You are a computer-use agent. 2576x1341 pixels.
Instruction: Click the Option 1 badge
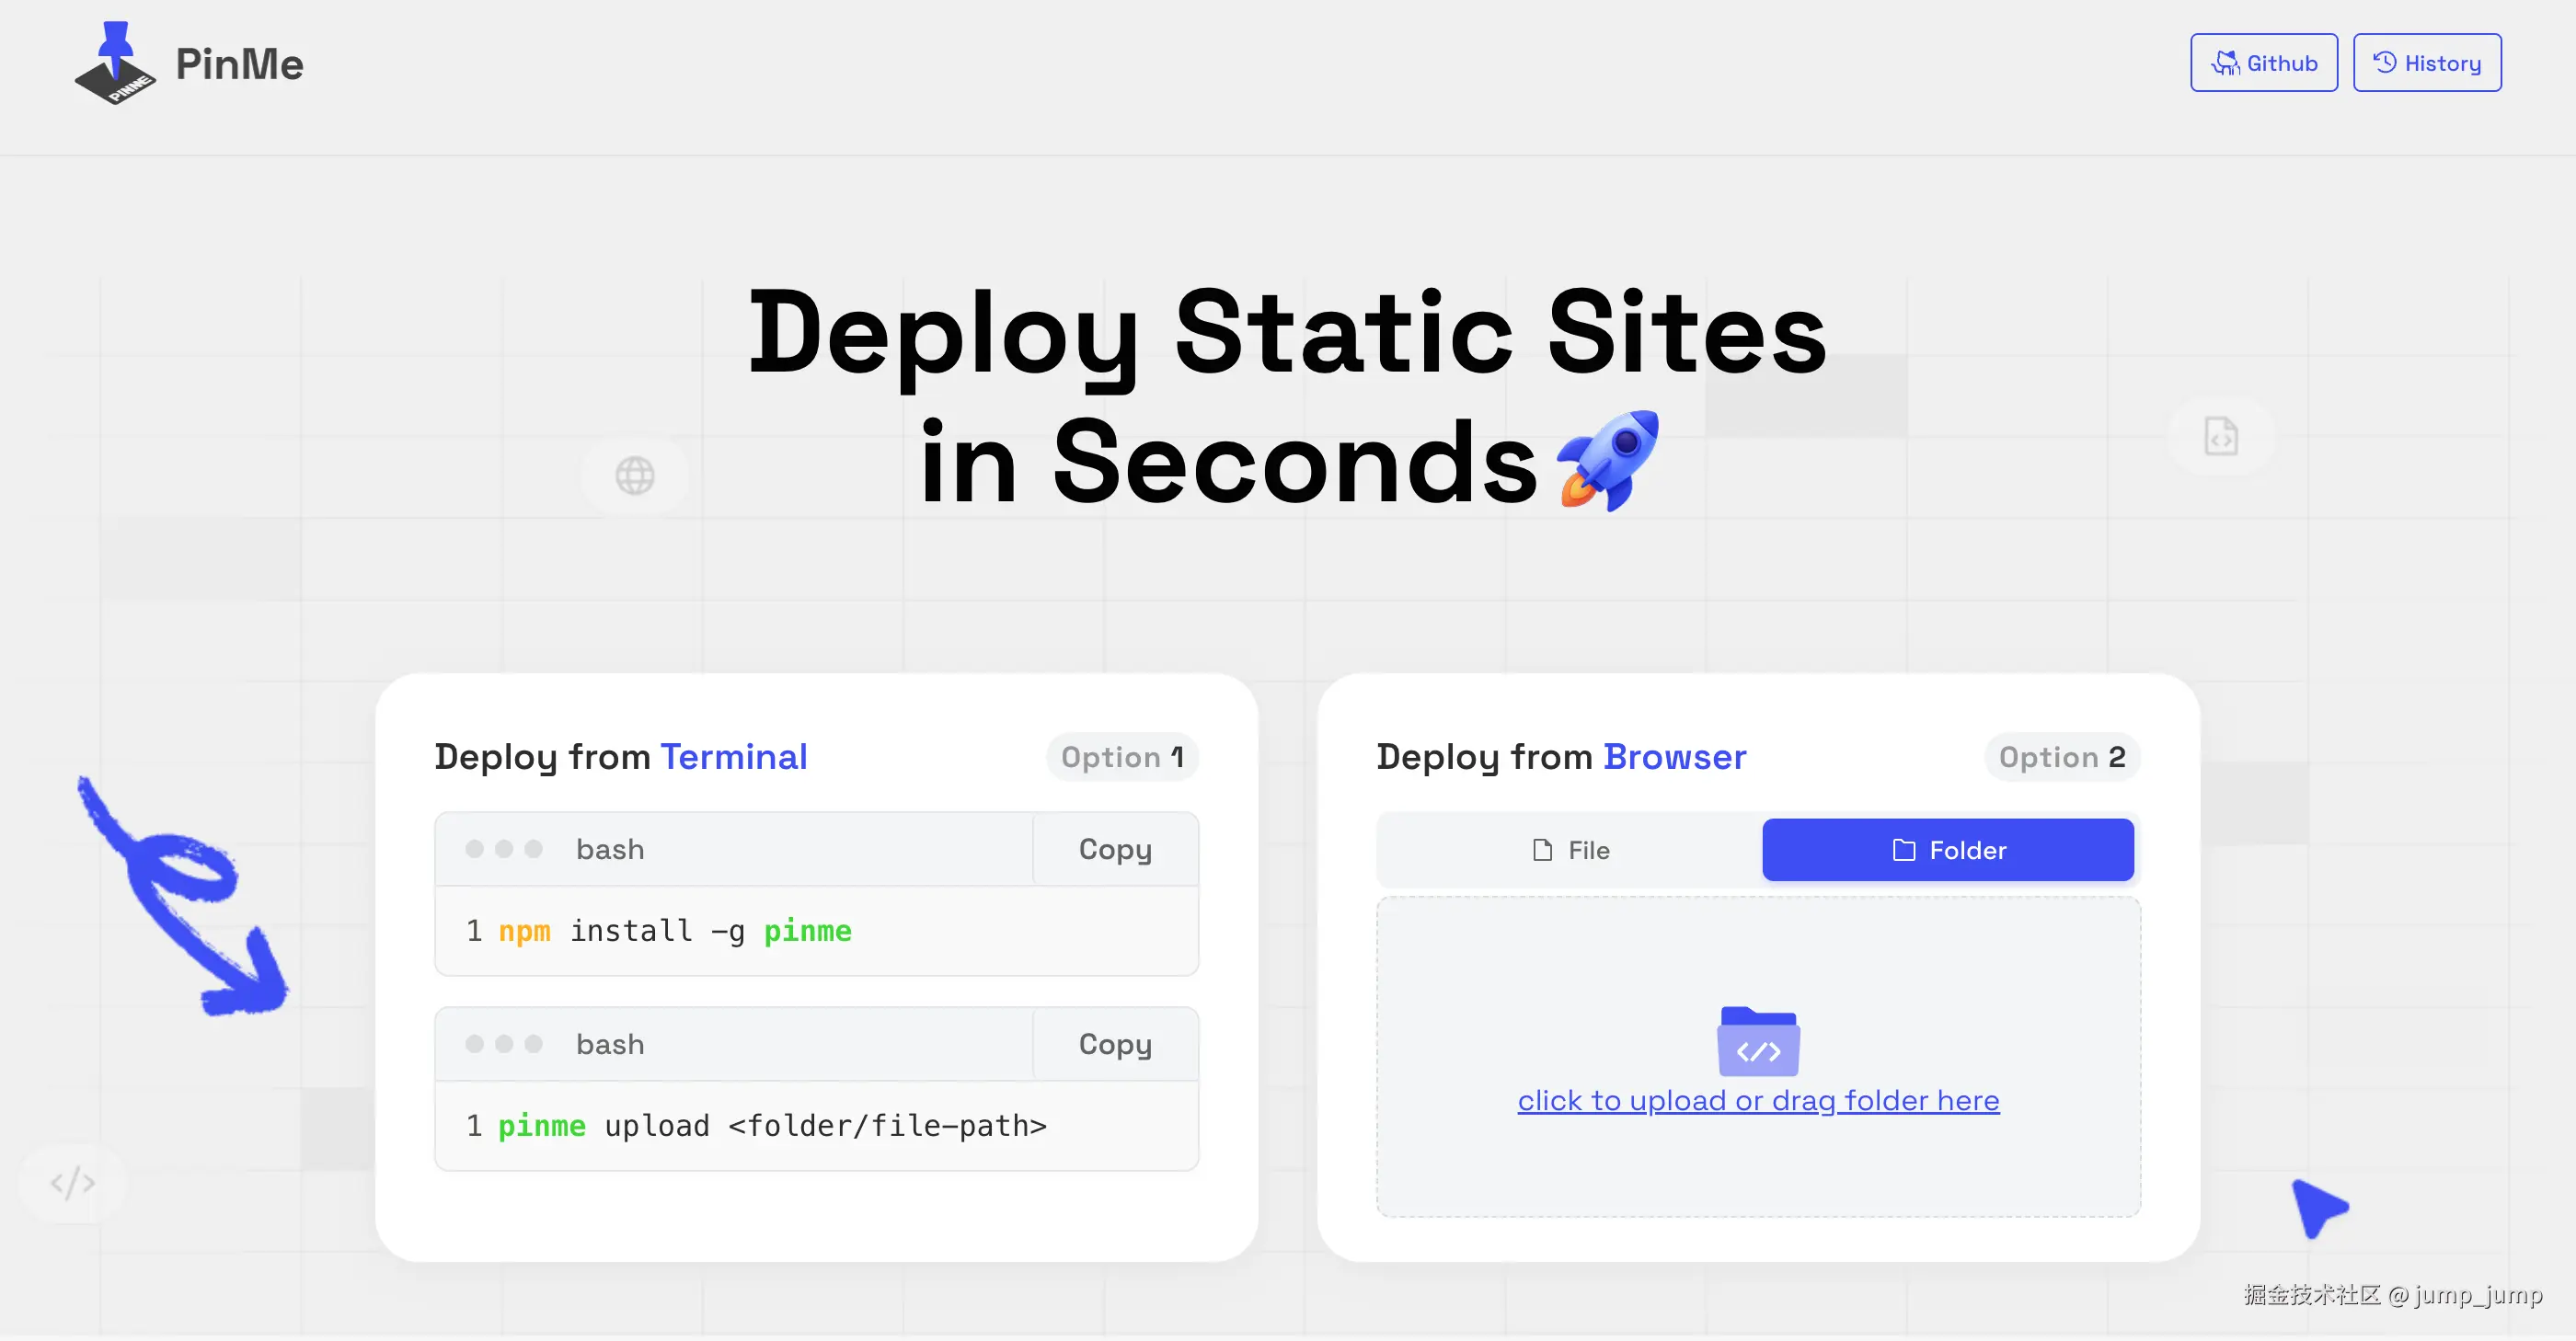point(1122,757)
